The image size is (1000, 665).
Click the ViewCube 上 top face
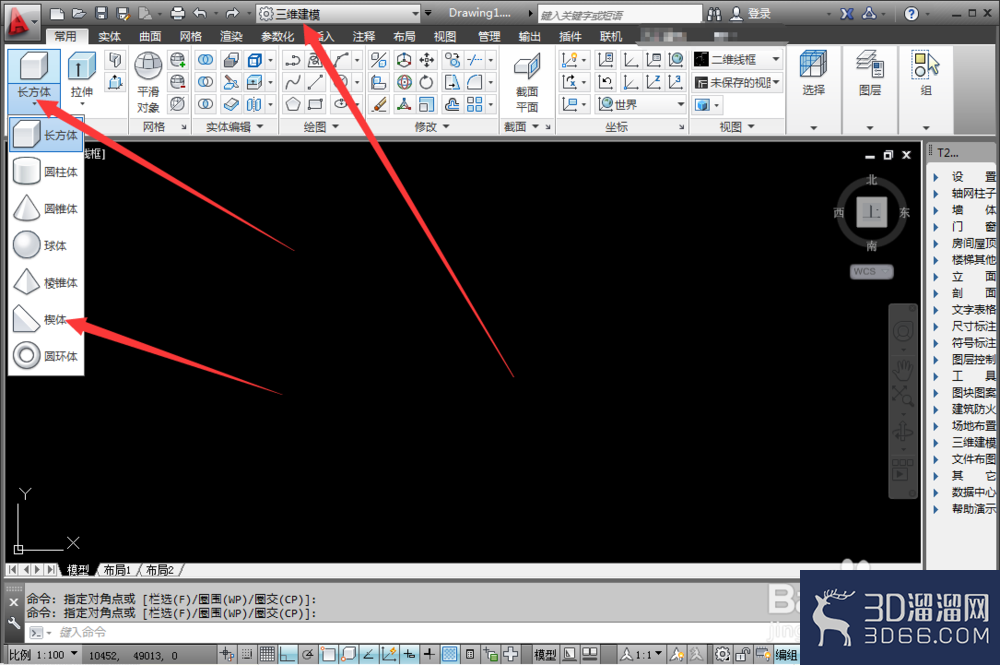pos(871,212)
